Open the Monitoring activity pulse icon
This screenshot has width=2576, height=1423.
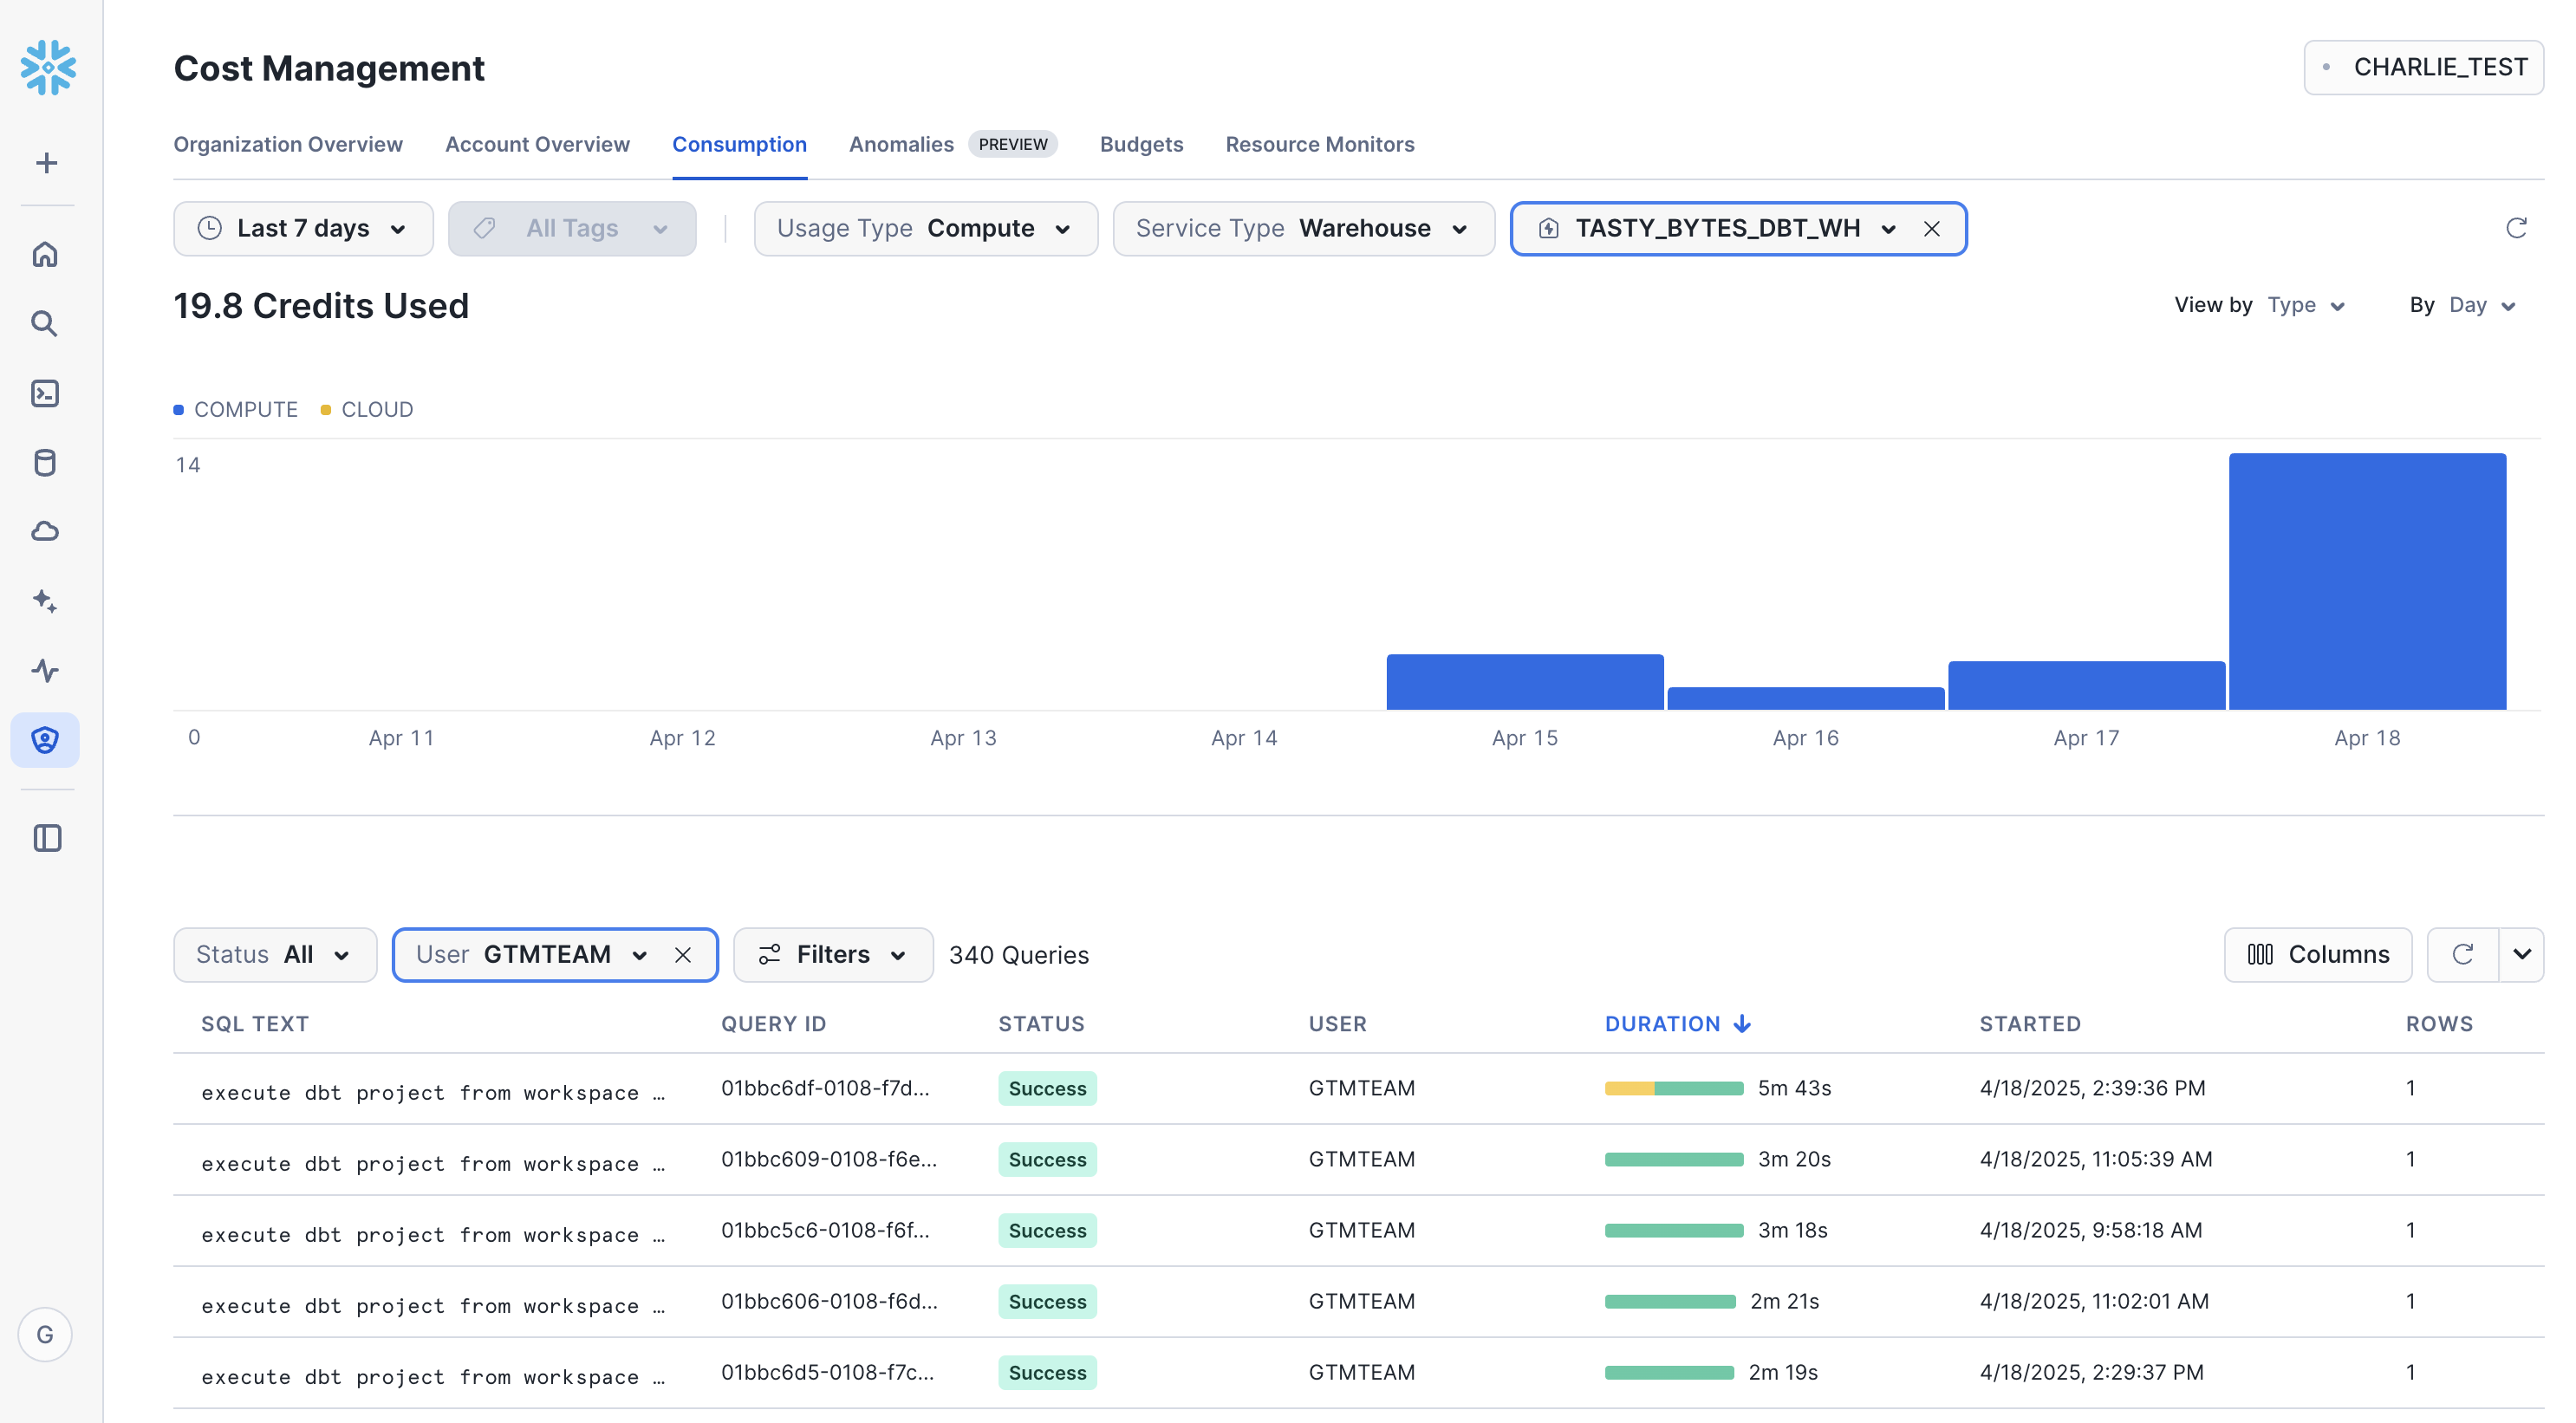pos(45,669)
